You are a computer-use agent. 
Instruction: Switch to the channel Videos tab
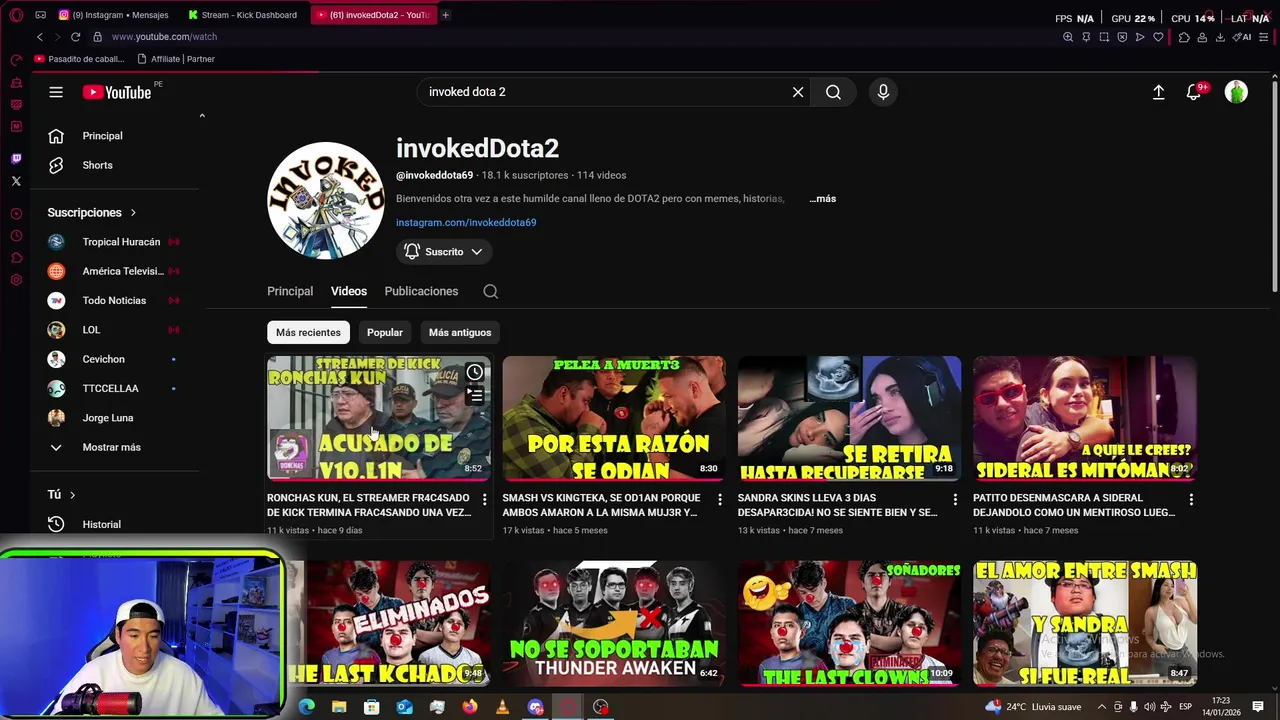(349, 291)
